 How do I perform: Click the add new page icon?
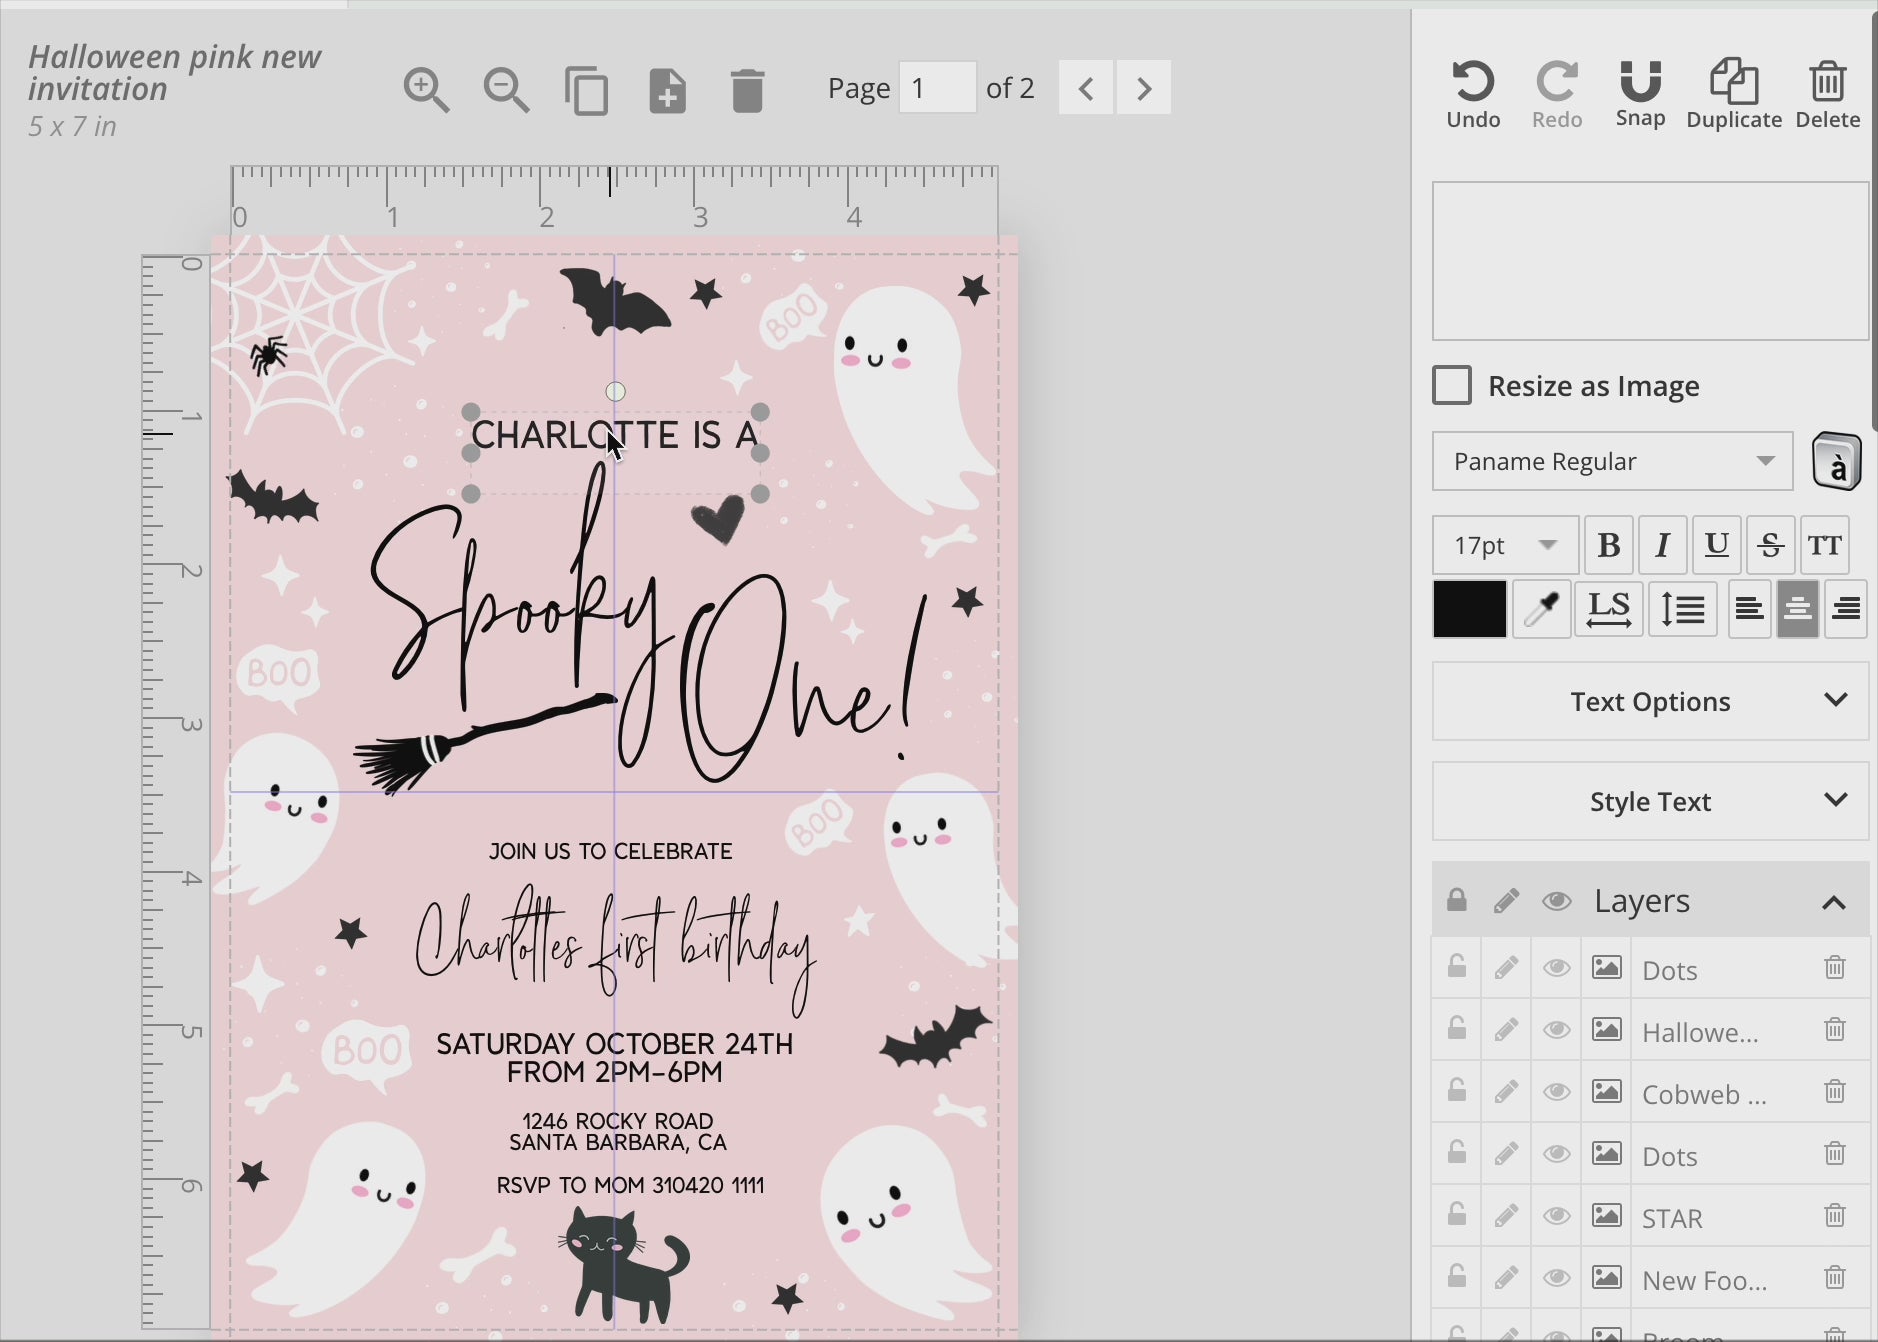(667, 90)
